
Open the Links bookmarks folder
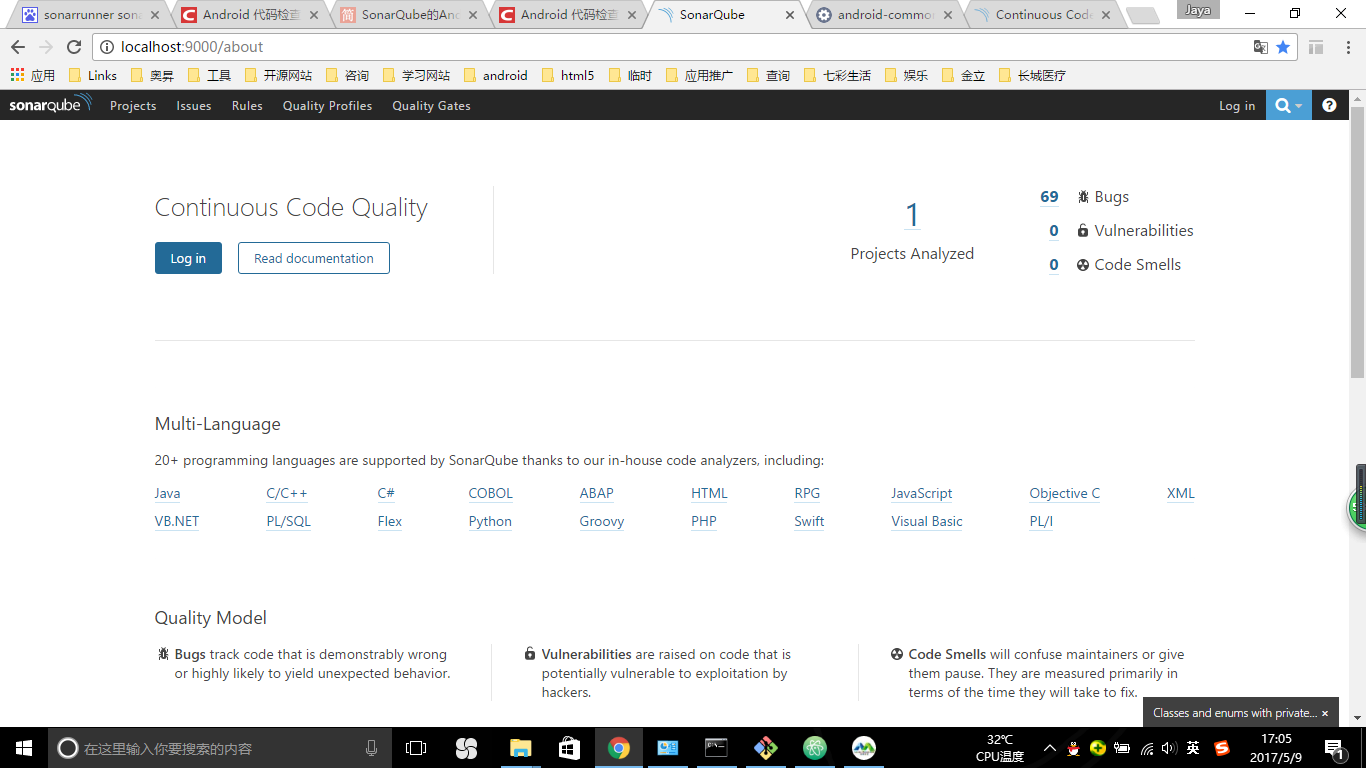click(93, 75)
